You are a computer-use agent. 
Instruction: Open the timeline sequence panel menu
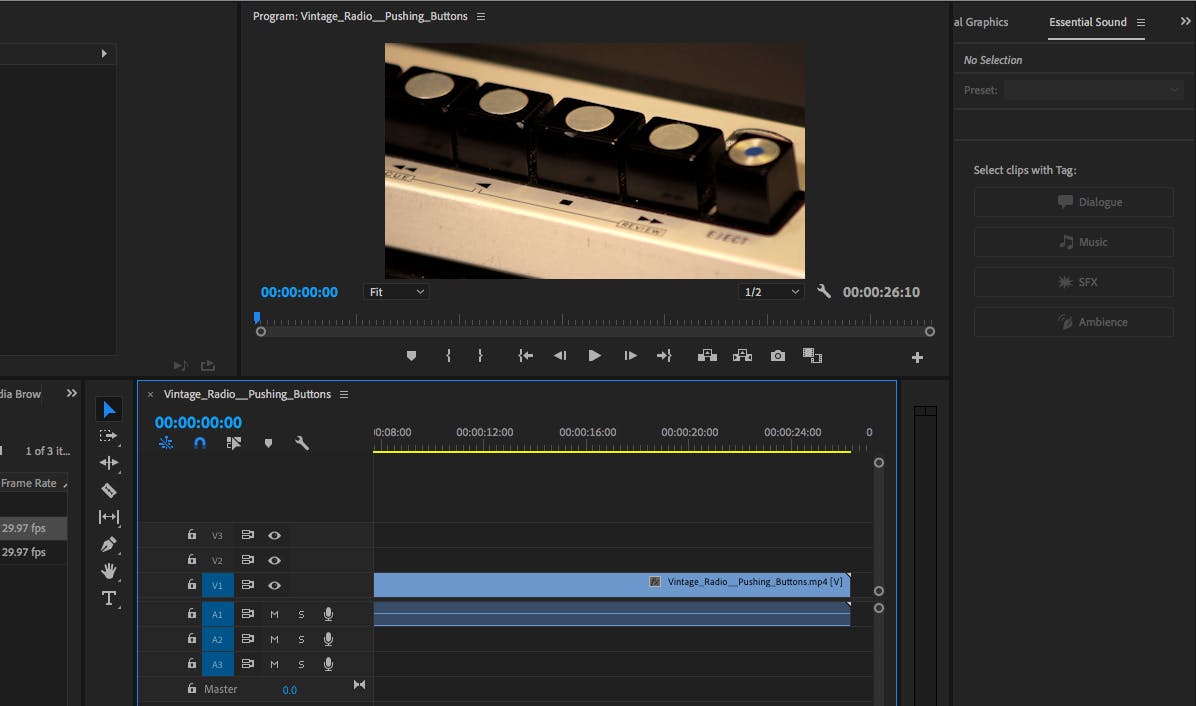click(344, 394)
